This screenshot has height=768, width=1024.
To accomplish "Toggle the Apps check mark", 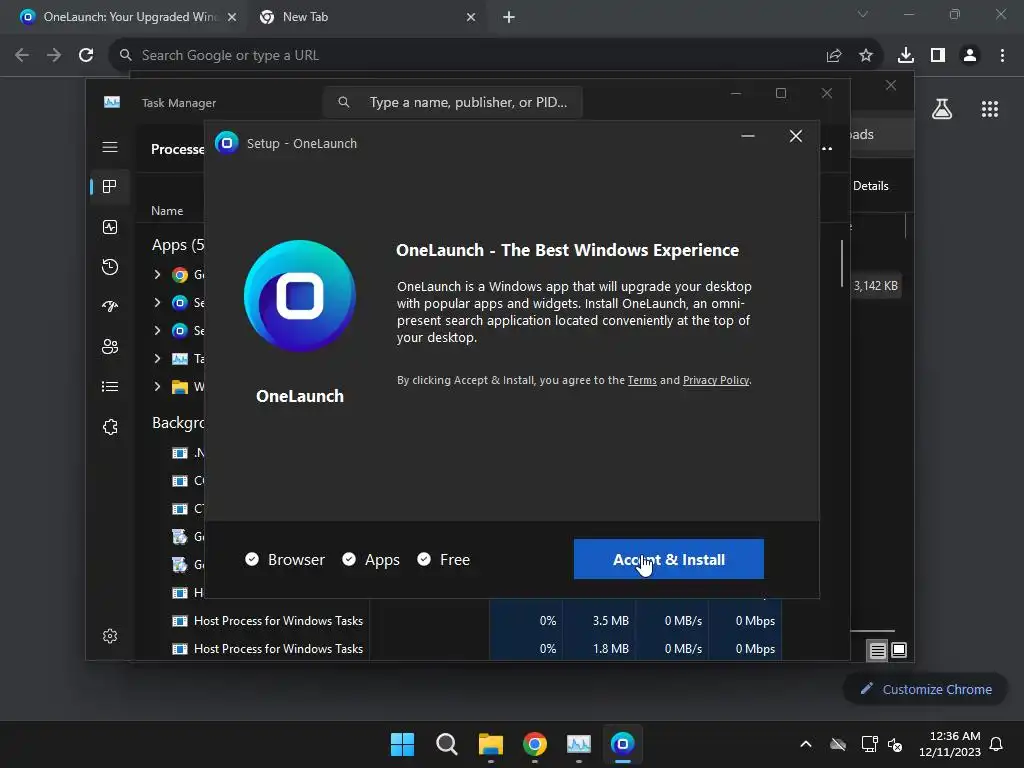I will click(x=349, y=559).
